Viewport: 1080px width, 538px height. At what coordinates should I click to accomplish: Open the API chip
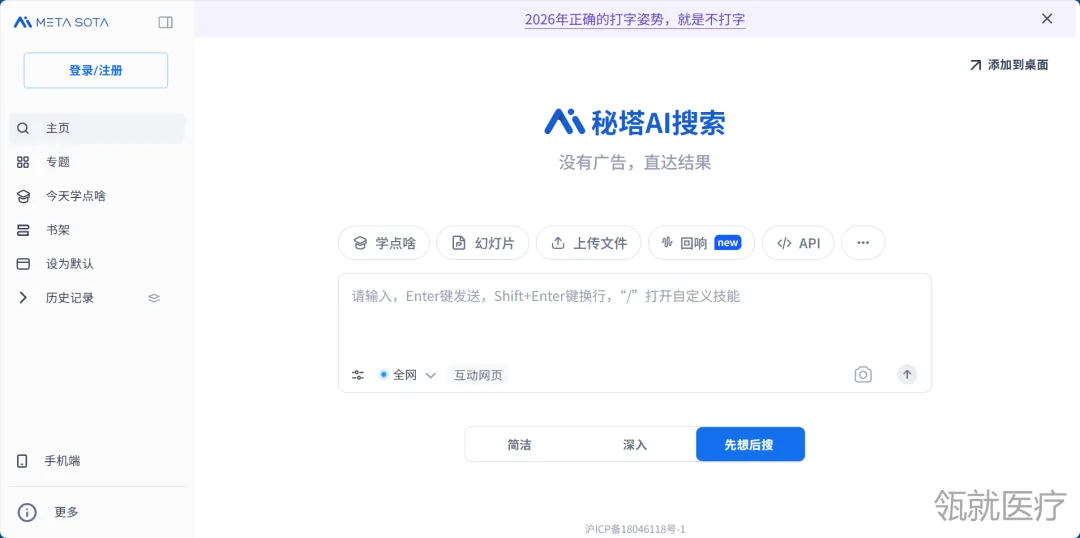(x=798, y=242)
